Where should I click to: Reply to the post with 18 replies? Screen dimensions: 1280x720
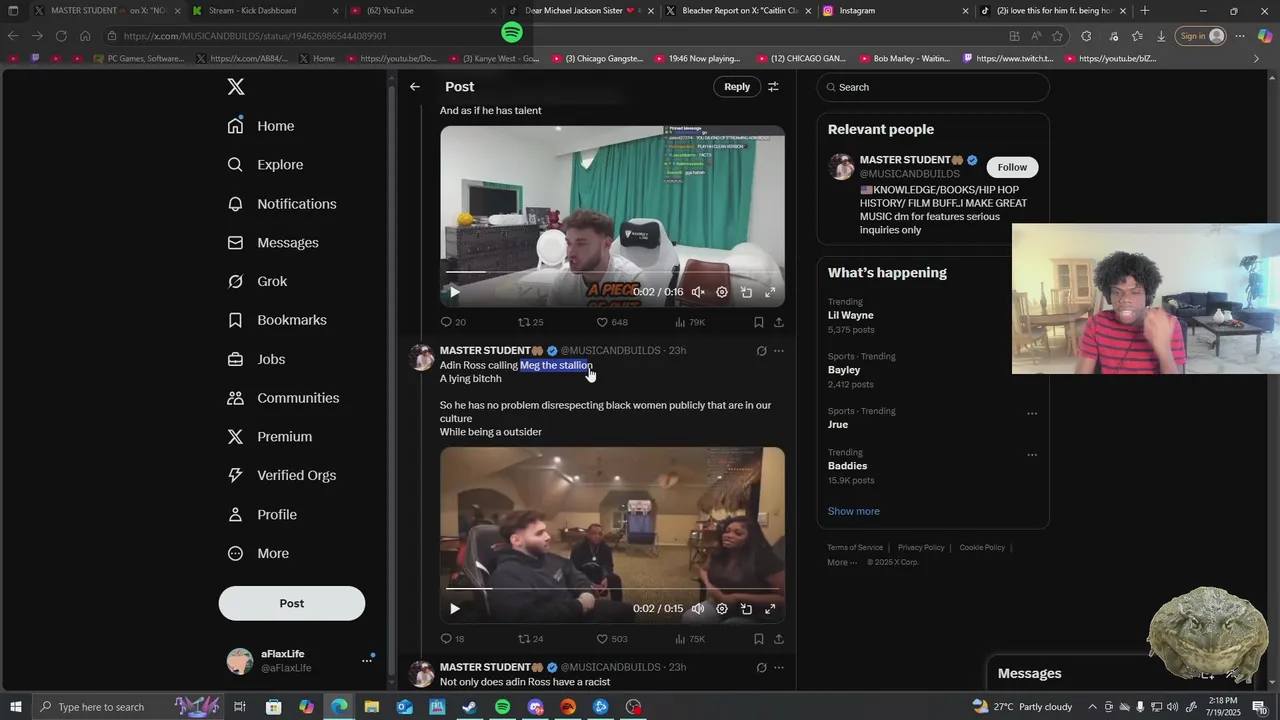pos(453,639)
